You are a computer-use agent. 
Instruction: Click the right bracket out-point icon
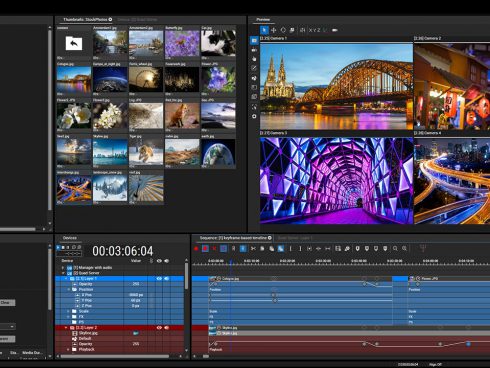pyautogui.click(x=300, y=248)
